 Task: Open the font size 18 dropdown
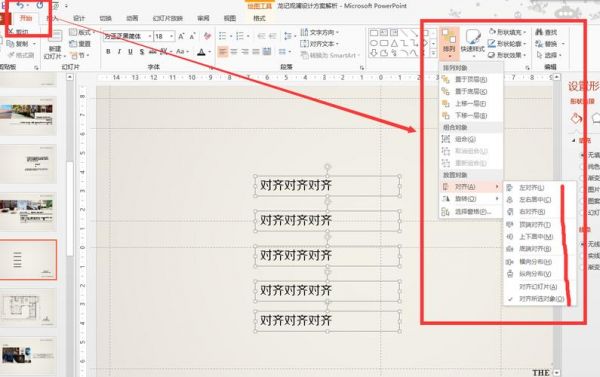click(165, 36)
